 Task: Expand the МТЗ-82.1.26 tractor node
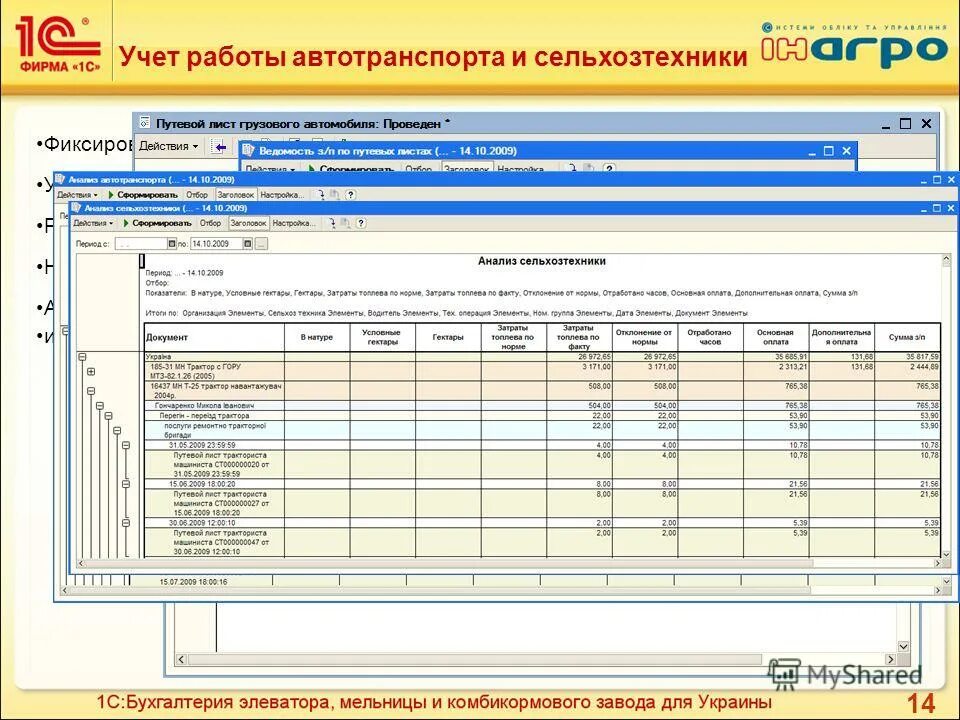pyautogui.click(x=90, y=372)
